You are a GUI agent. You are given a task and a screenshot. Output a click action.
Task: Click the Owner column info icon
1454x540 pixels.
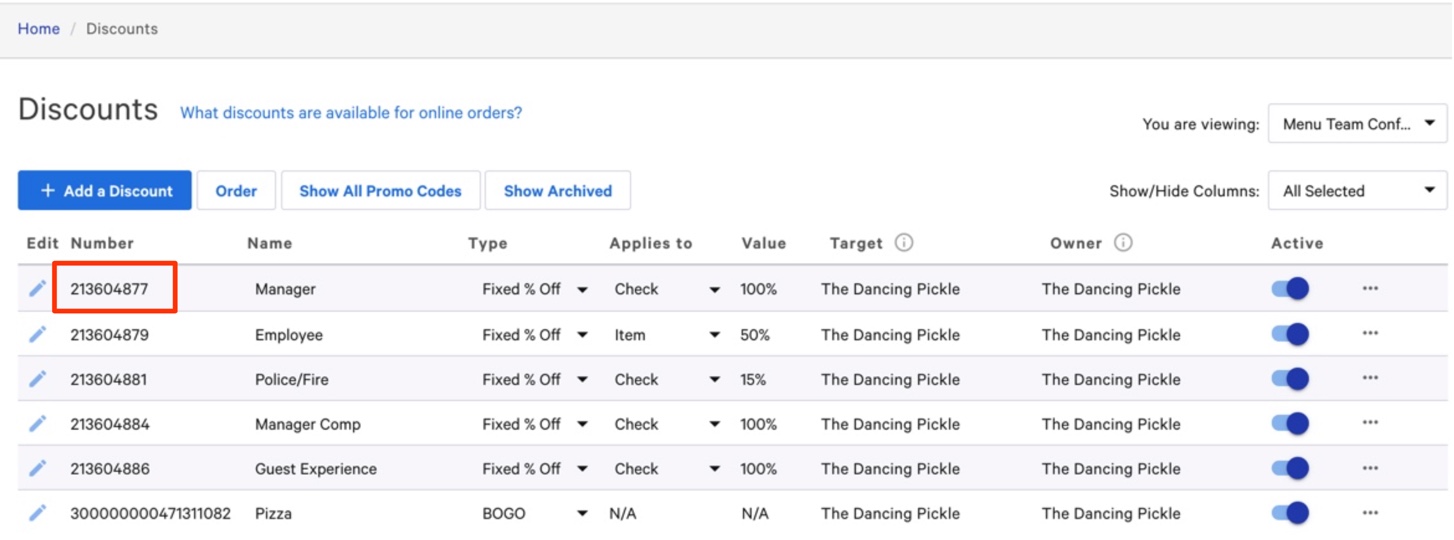click(1123, 243)
